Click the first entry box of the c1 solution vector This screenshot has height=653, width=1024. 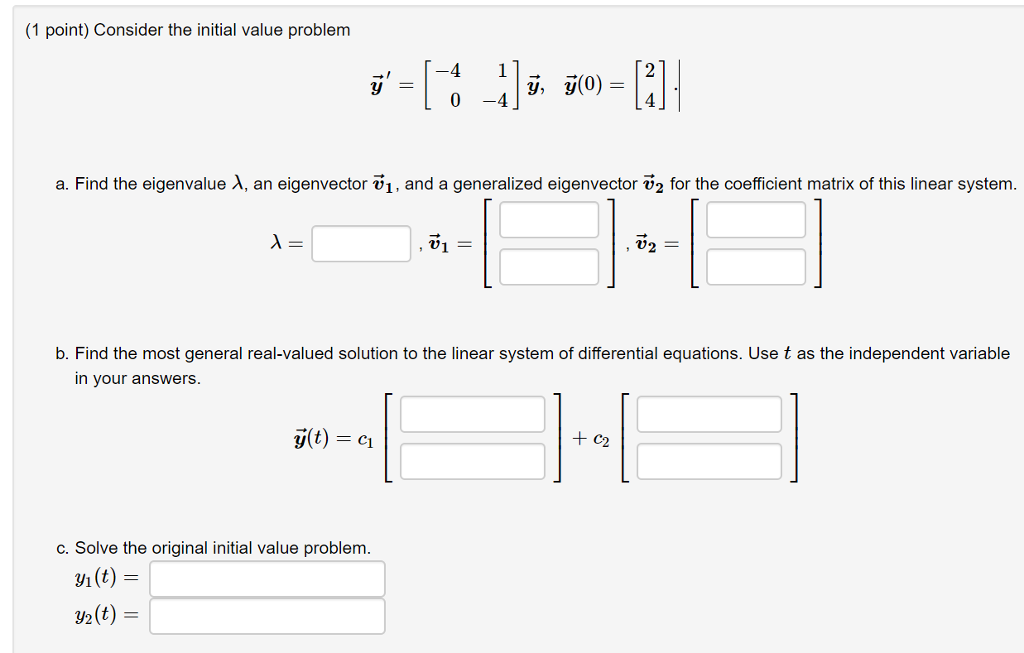[472, 414]
